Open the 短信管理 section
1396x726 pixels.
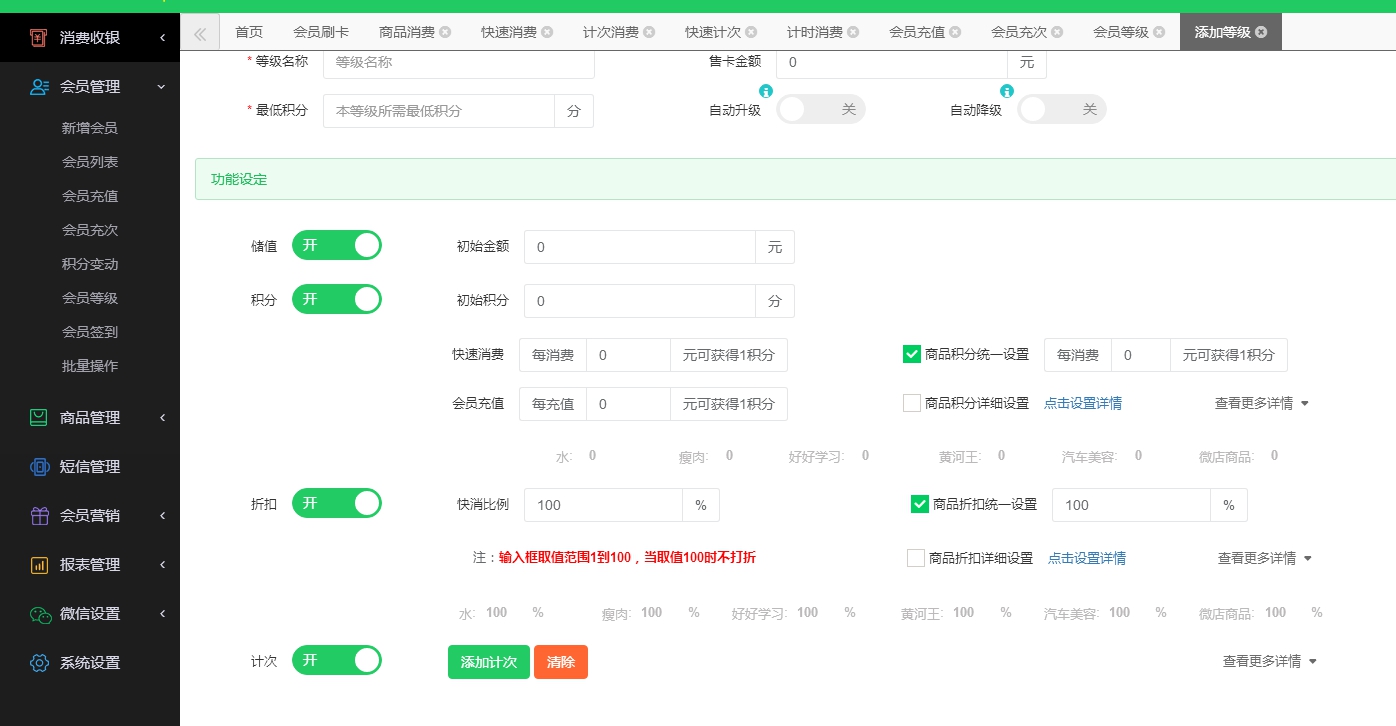click(38, 466)
